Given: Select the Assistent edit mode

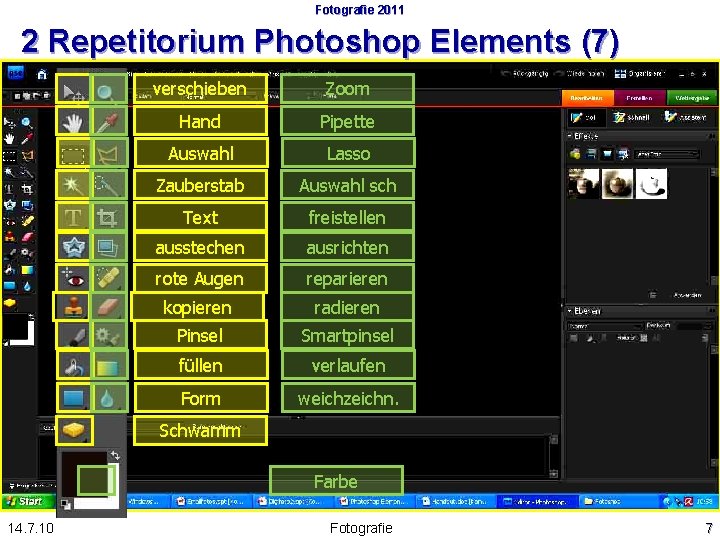Looking at the screenshot, I should click(686, 118).
